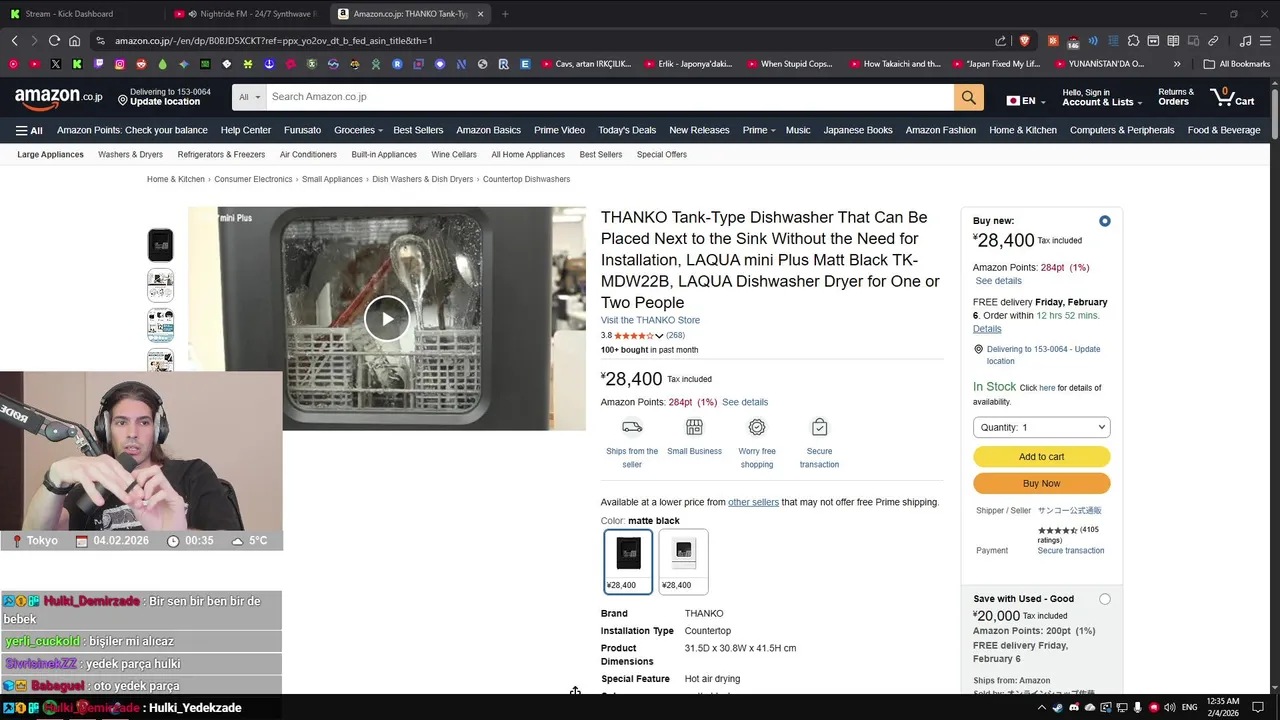Open Refrigerators & Freezers subcategory

point(221,155)
